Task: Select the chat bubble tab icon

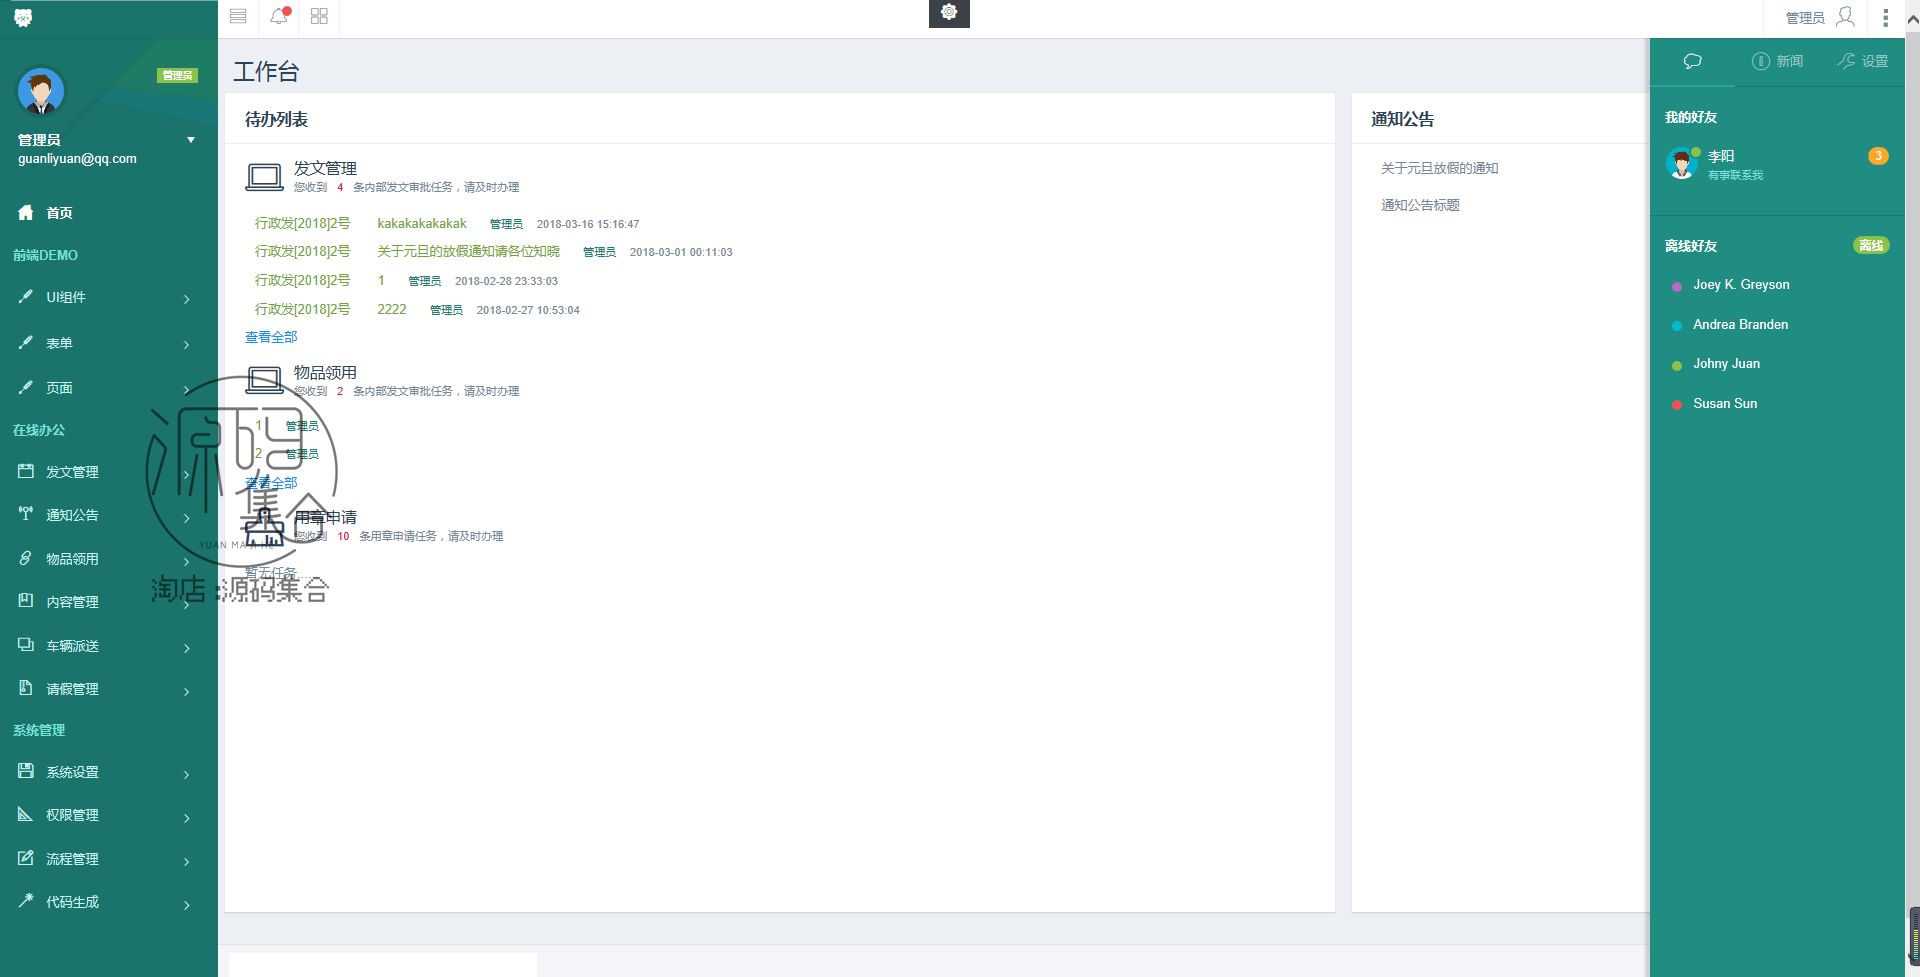Action: pos(1692,61)
